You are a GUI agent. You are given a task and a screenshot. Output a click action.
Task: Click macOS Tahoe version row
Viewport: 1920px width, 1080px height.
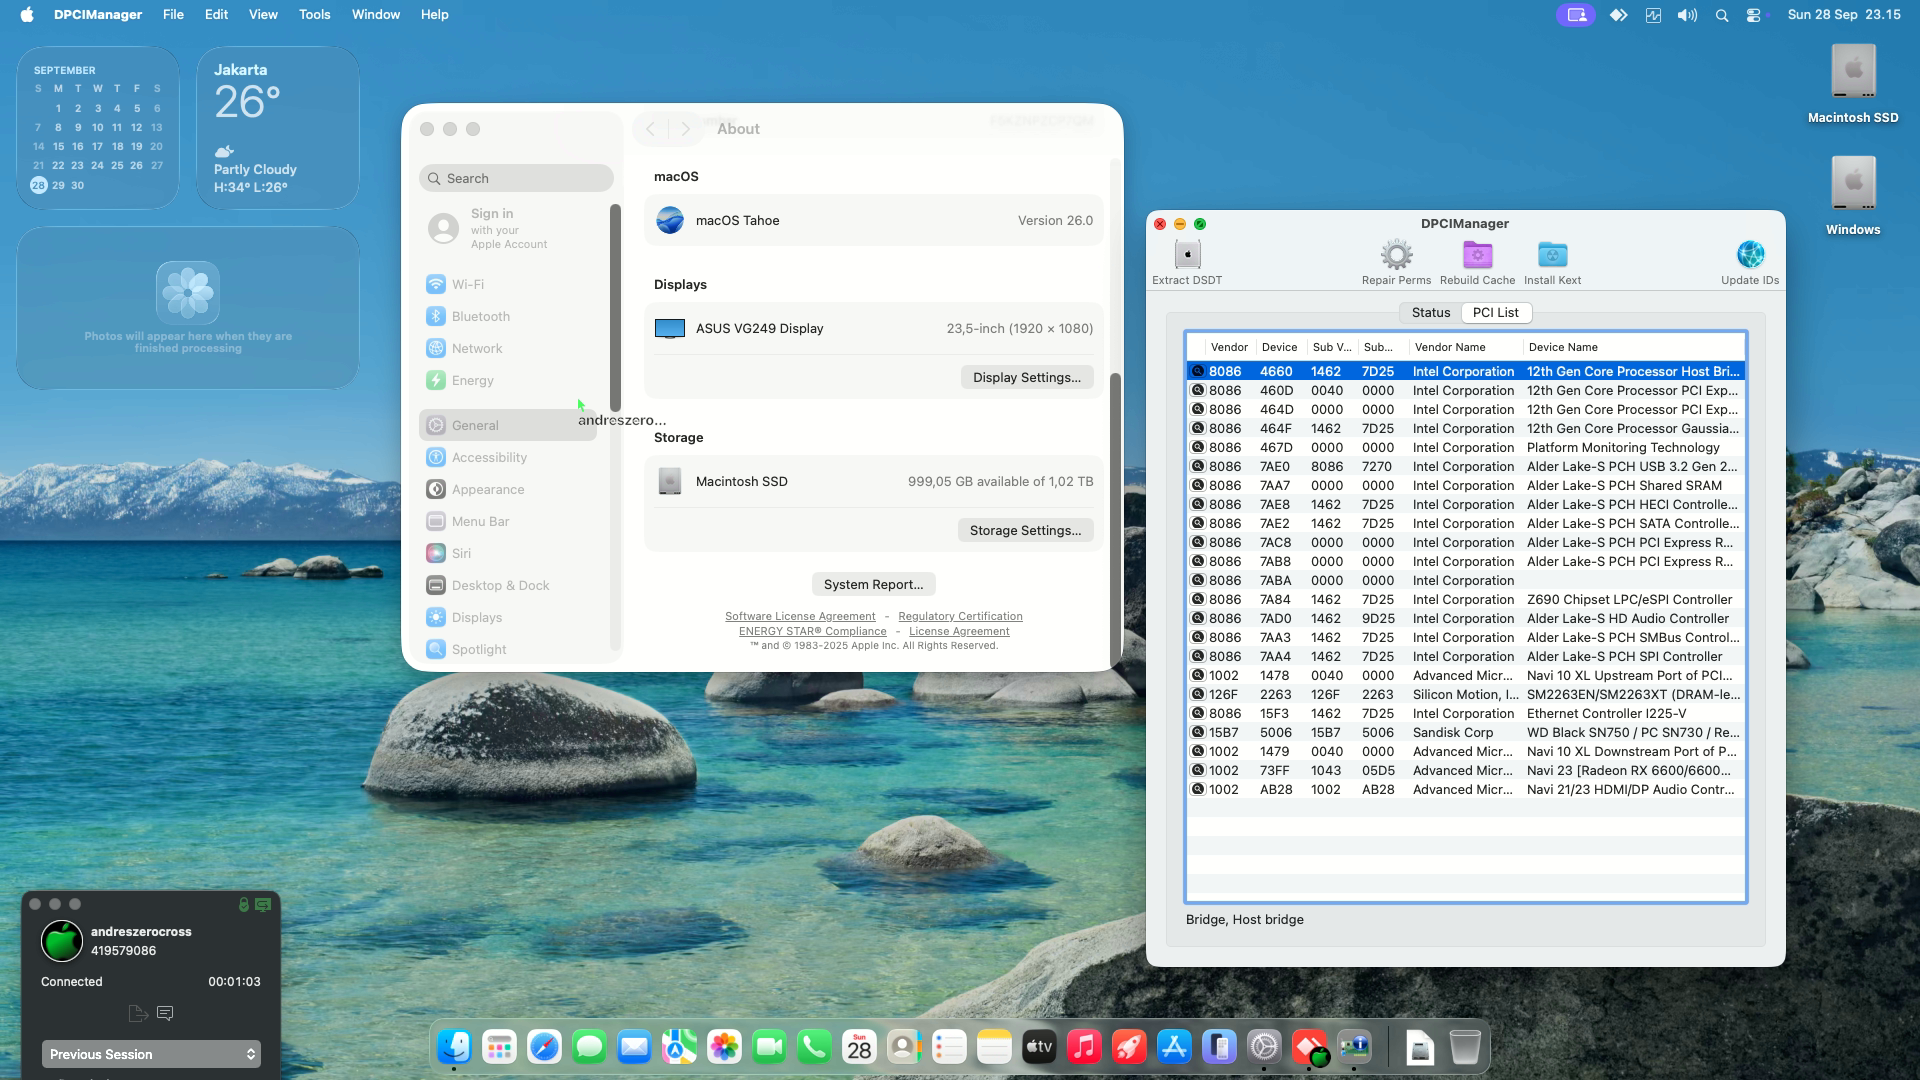pyautogui.click(x=873, y=221)
